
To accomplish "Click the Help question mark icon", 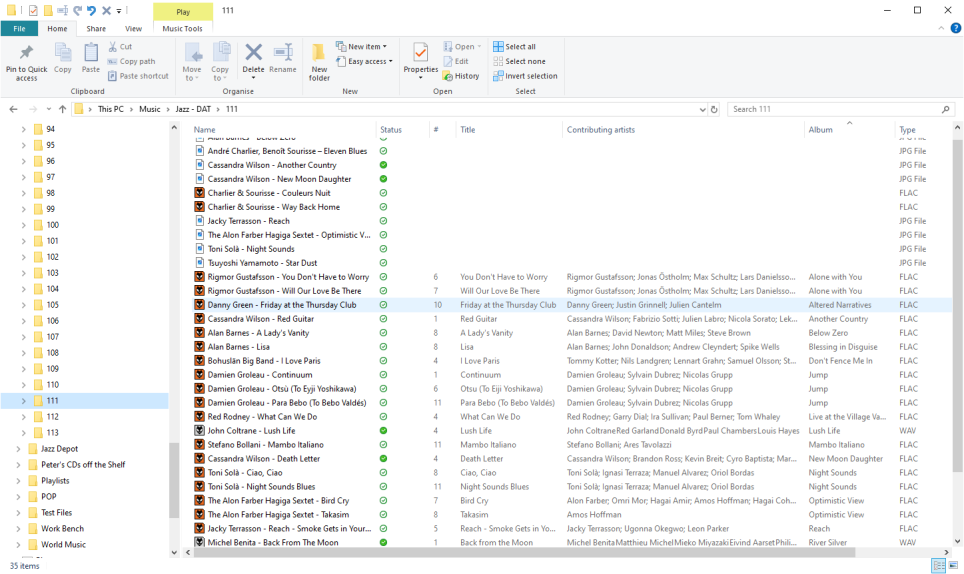I will (x=956, y=28).
